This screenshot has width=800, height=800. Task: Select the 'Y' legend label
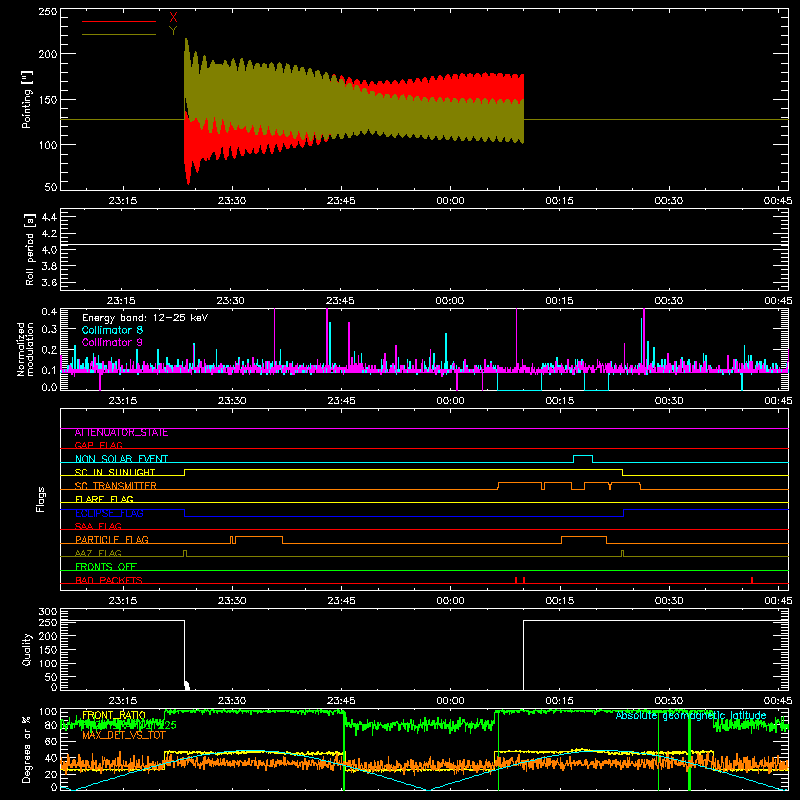click(x=173, y=31)
